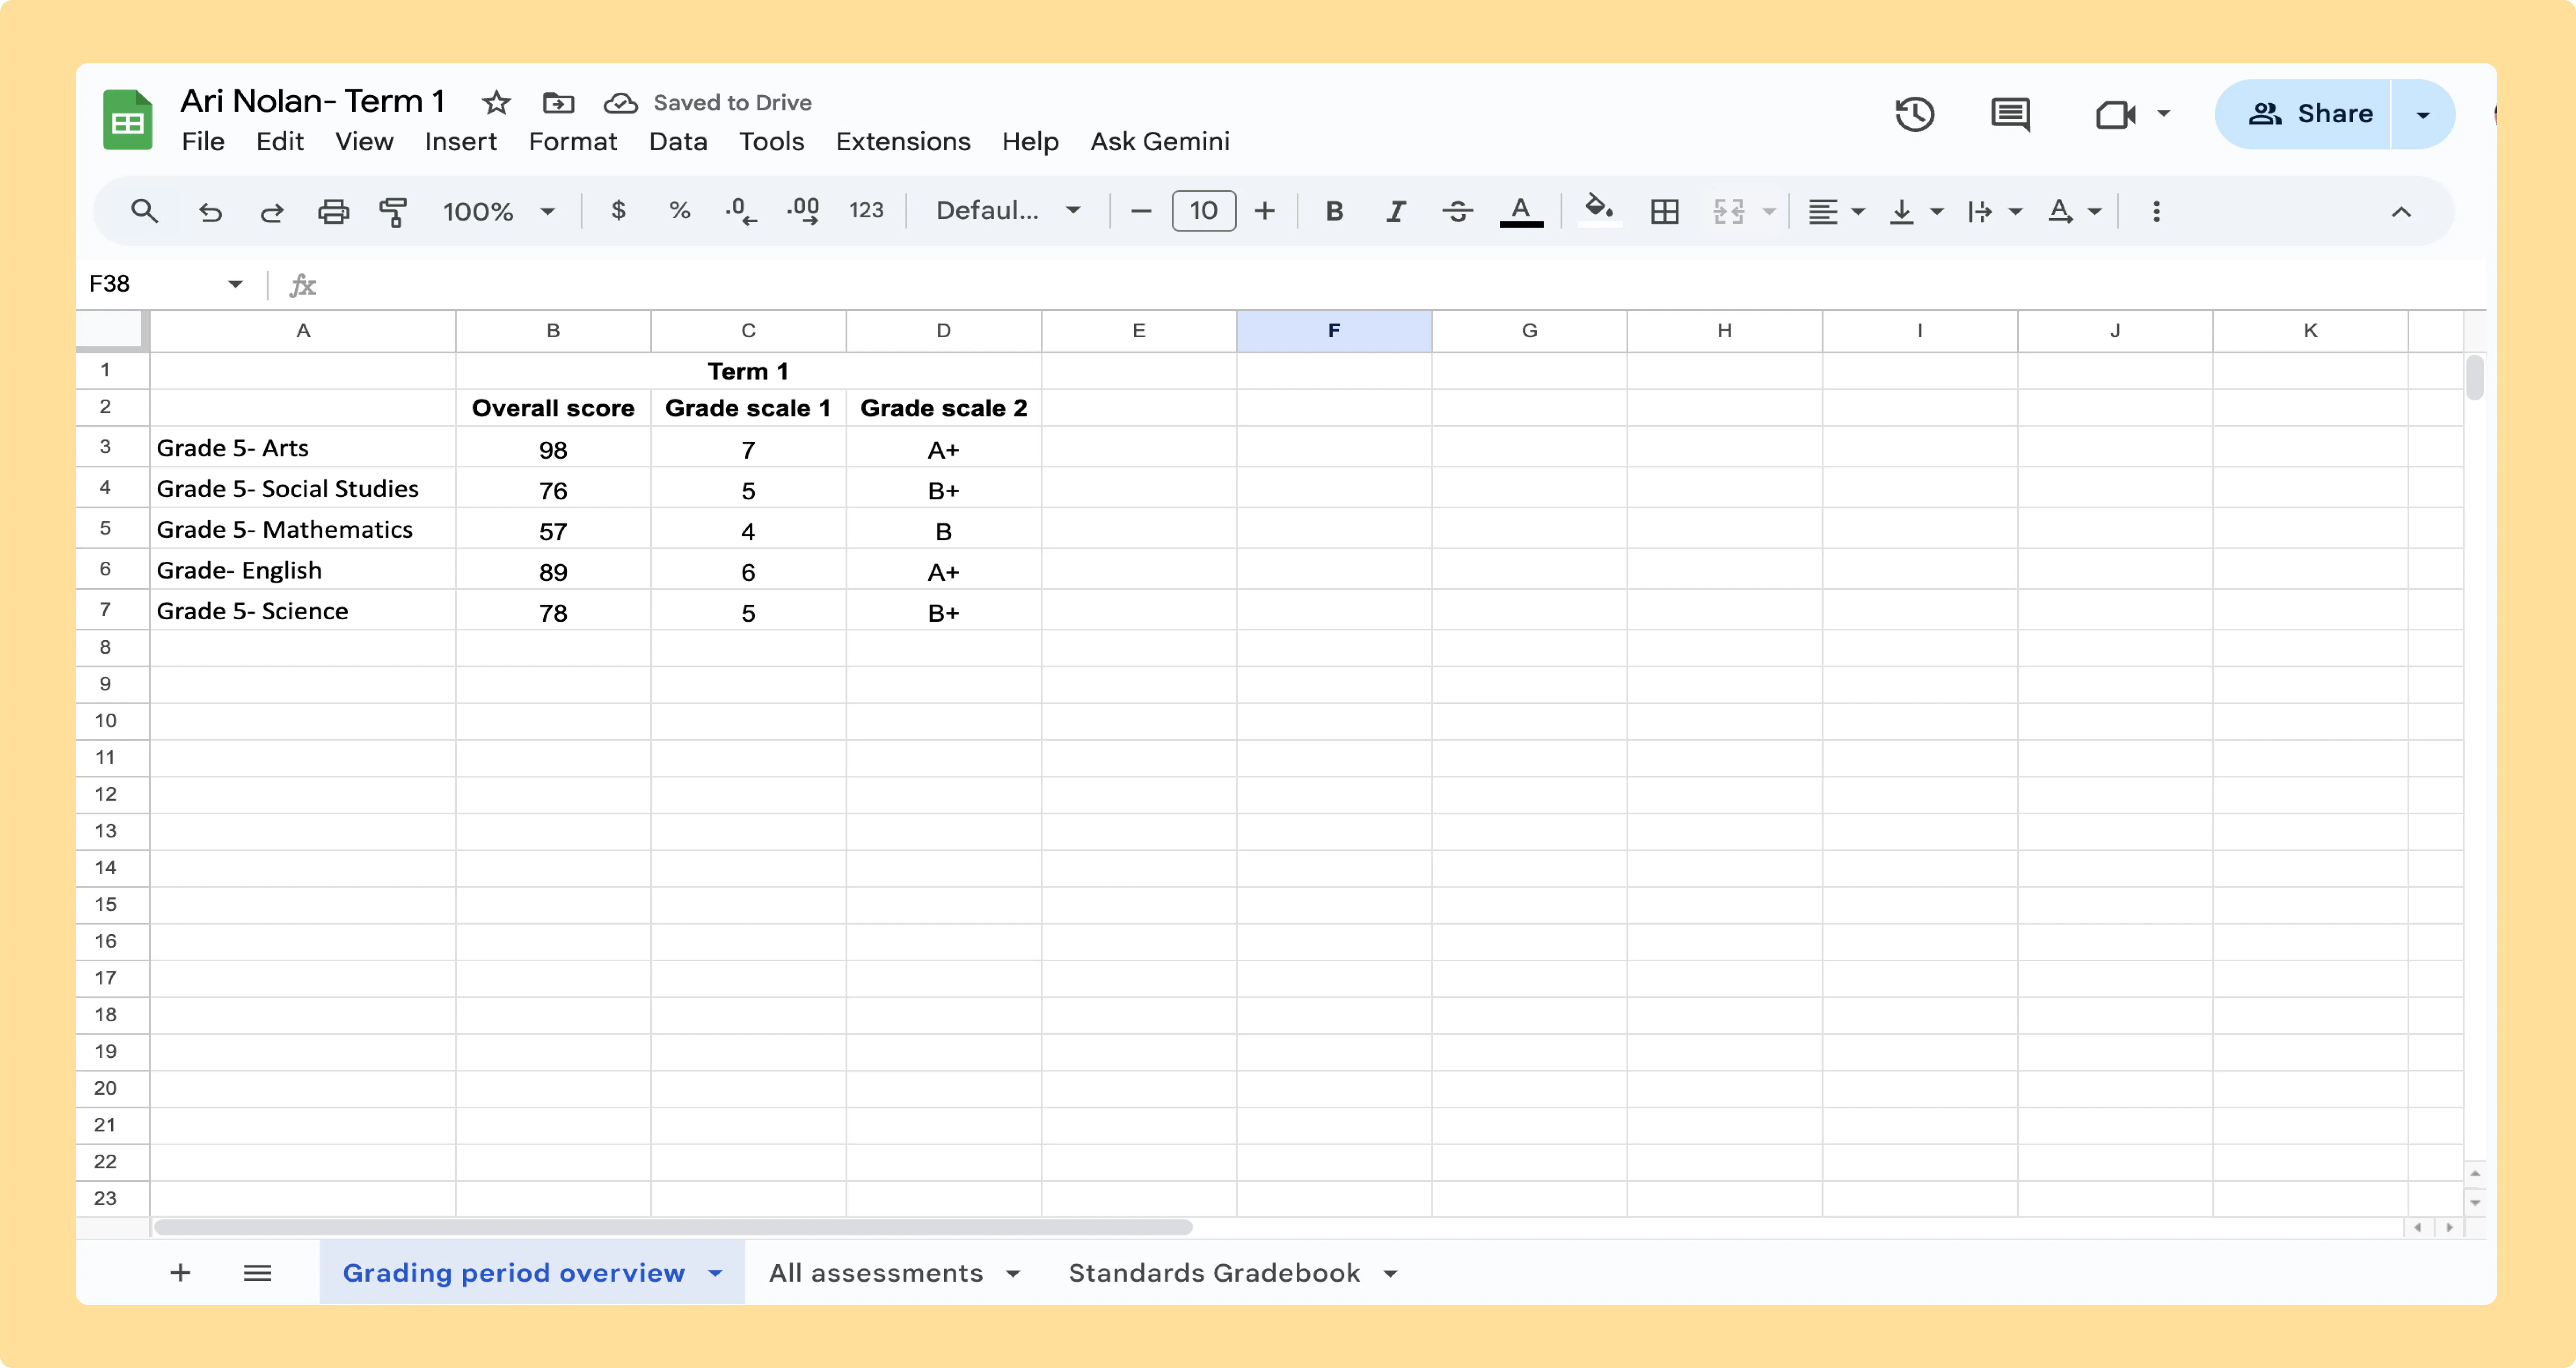Decrease font size with minus button

coord(1141,211)
